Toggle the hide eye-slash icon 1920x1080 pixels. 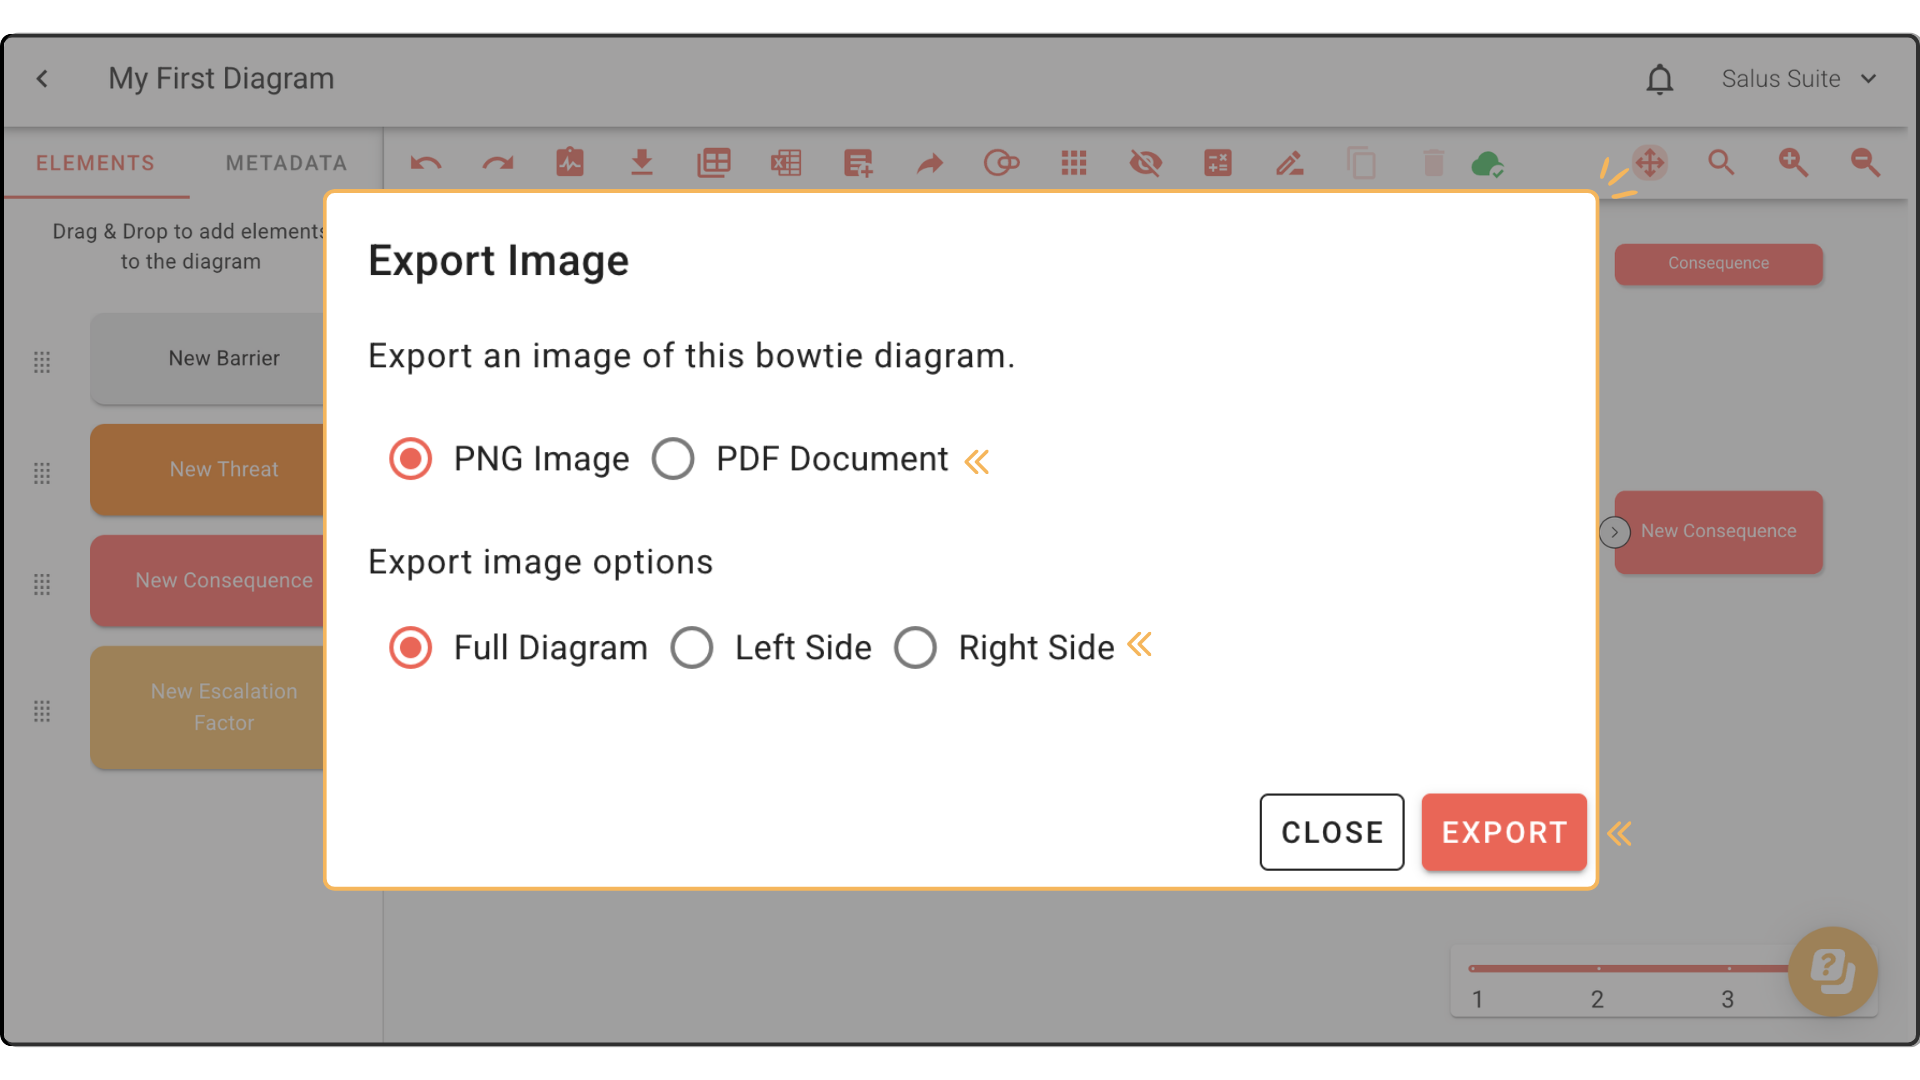click(x=1146, y=163)
